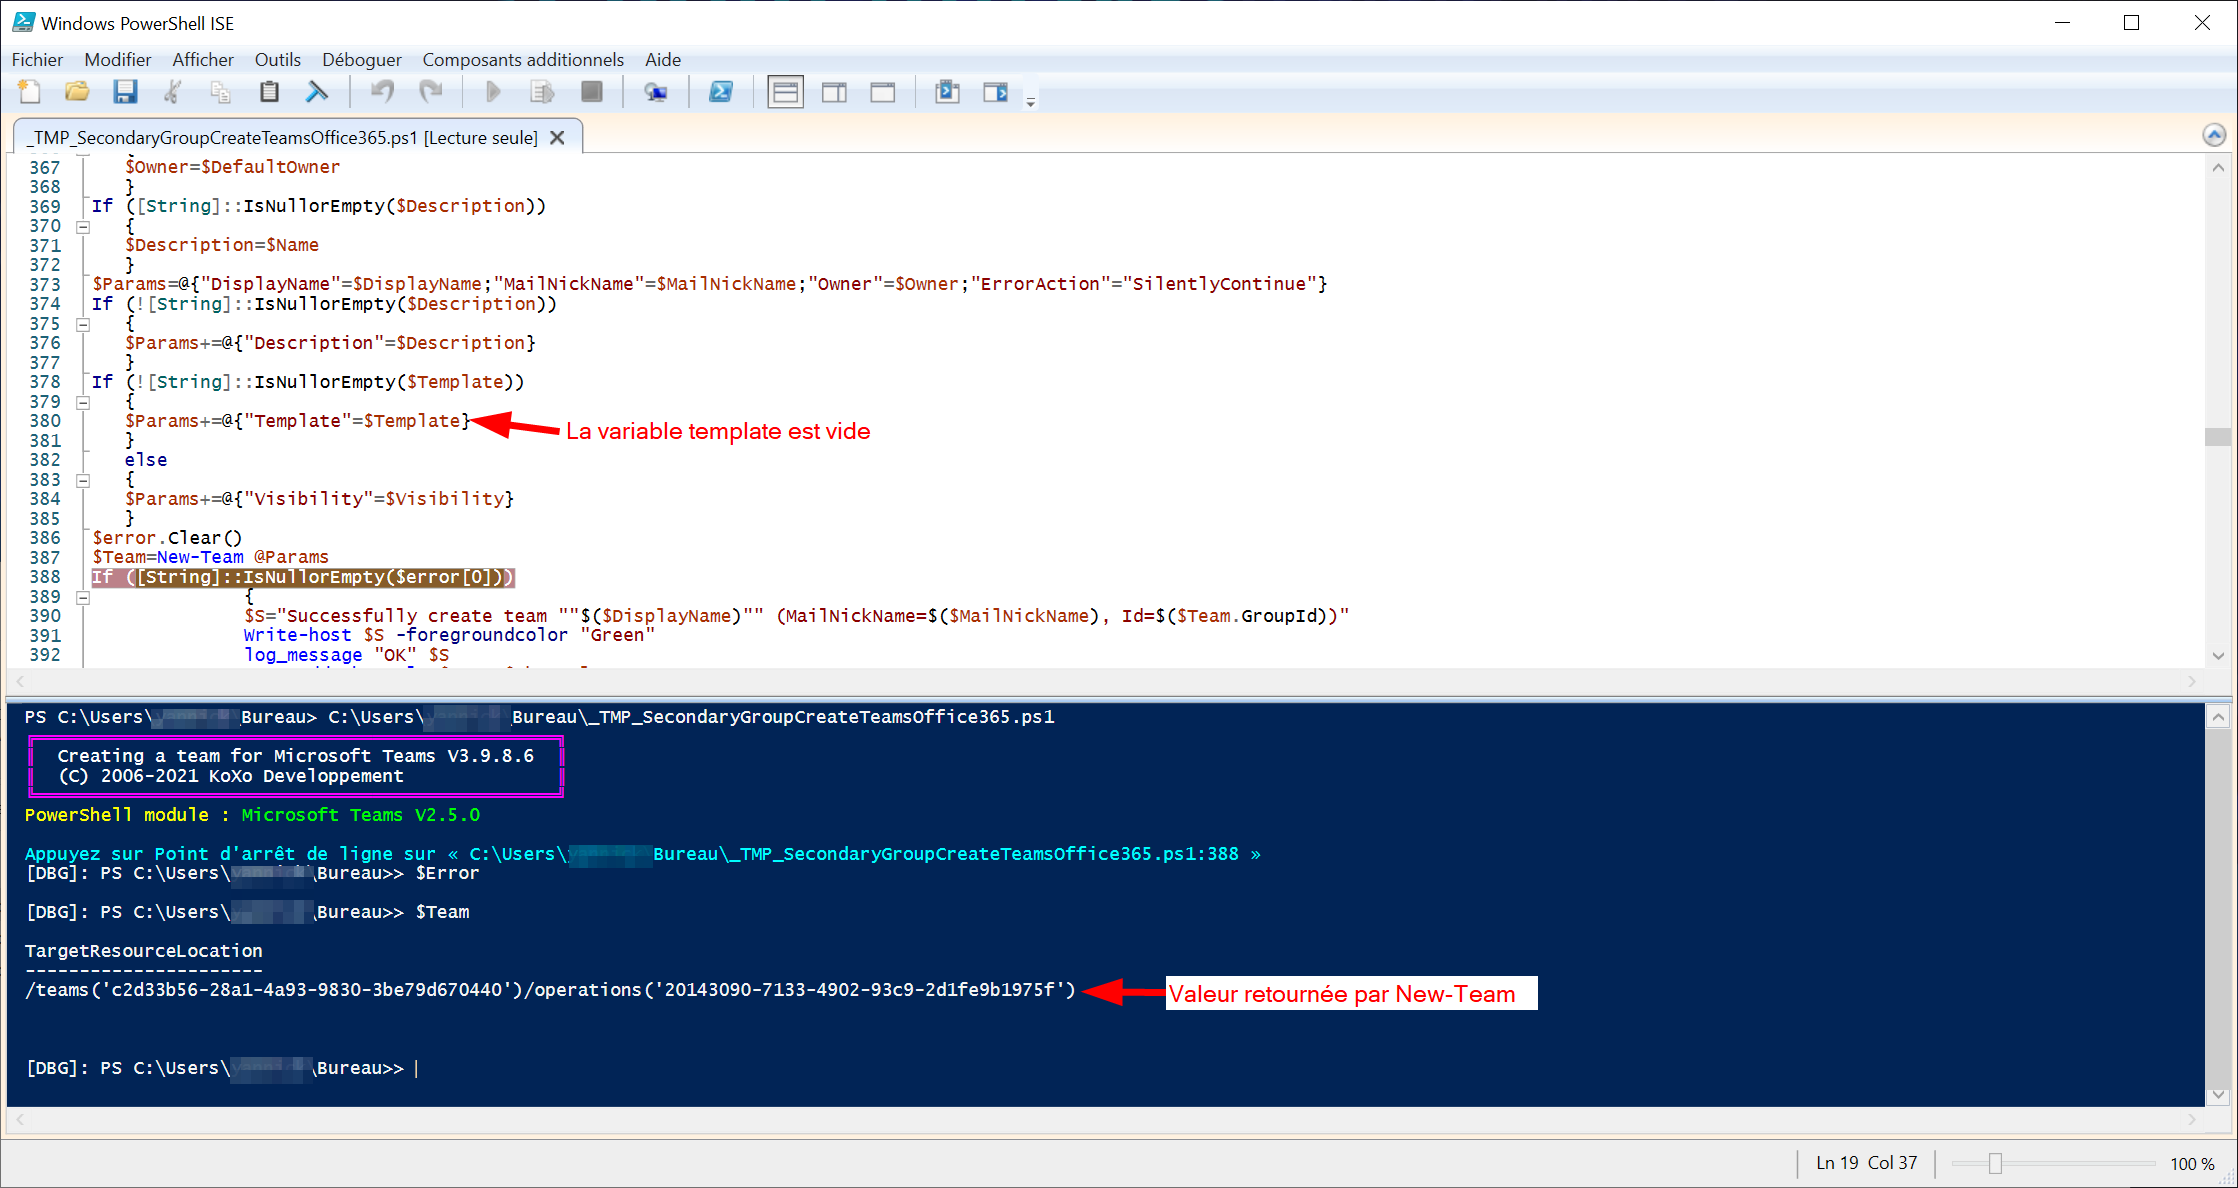The image size is (2238, 1188).
Task: Click the TargetResourceLocation output header
Action: click(144, 951)
